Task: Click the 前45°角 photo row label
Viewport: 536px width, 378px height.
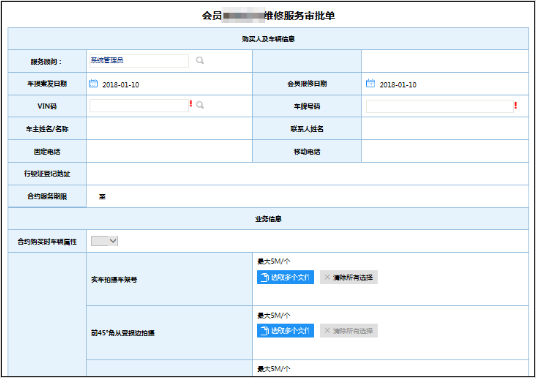Action: (123, 333)
